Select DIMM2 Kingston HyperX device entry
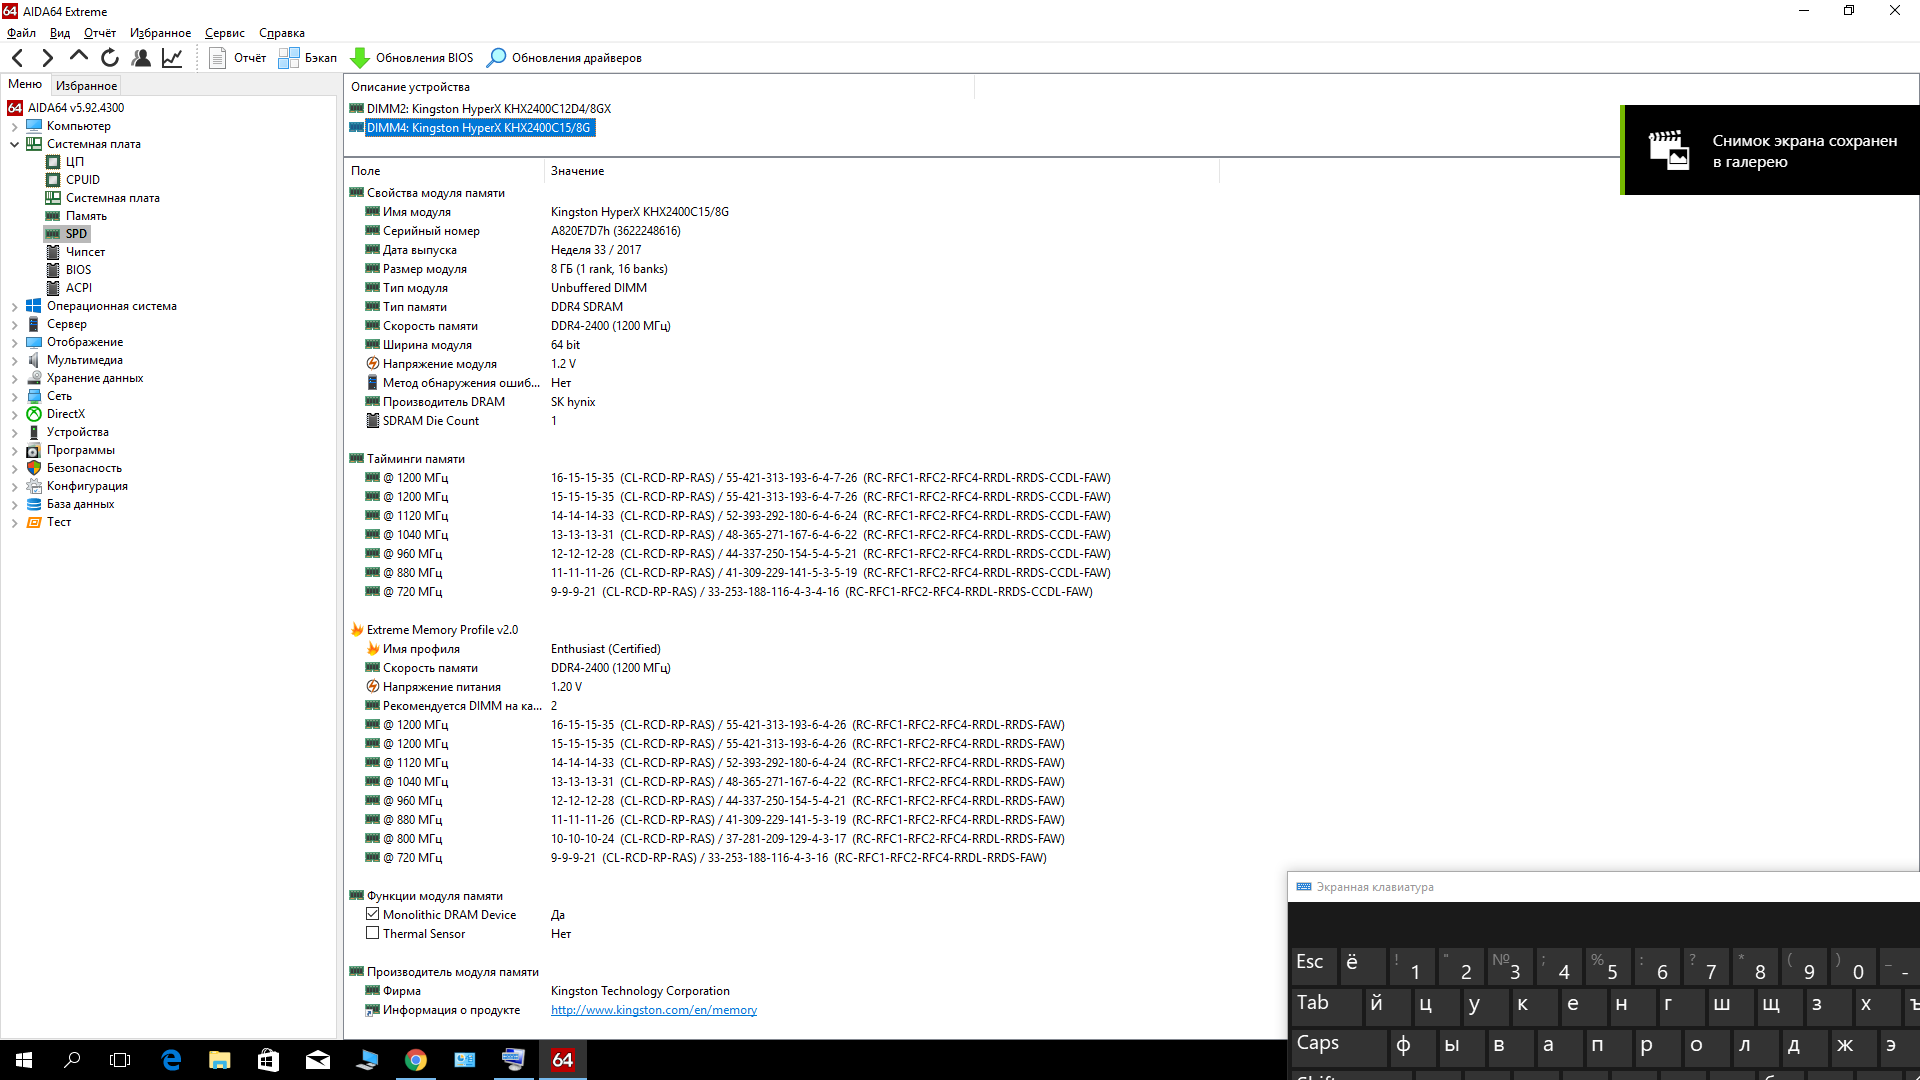Image resolution: width=1920 pixels, height=1080 pixels. pos(488,109)
